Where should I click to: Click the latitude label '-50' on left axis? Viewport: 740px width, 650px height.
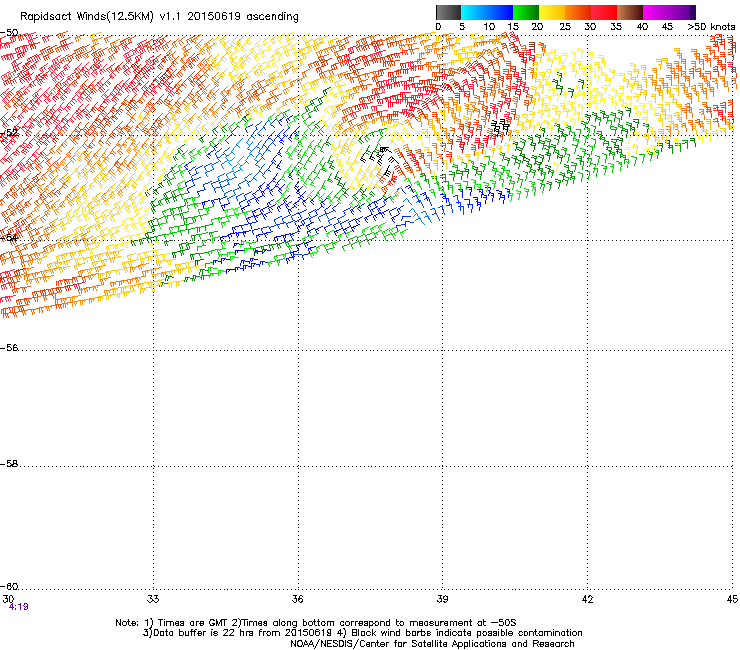click(x=9, y=33)
